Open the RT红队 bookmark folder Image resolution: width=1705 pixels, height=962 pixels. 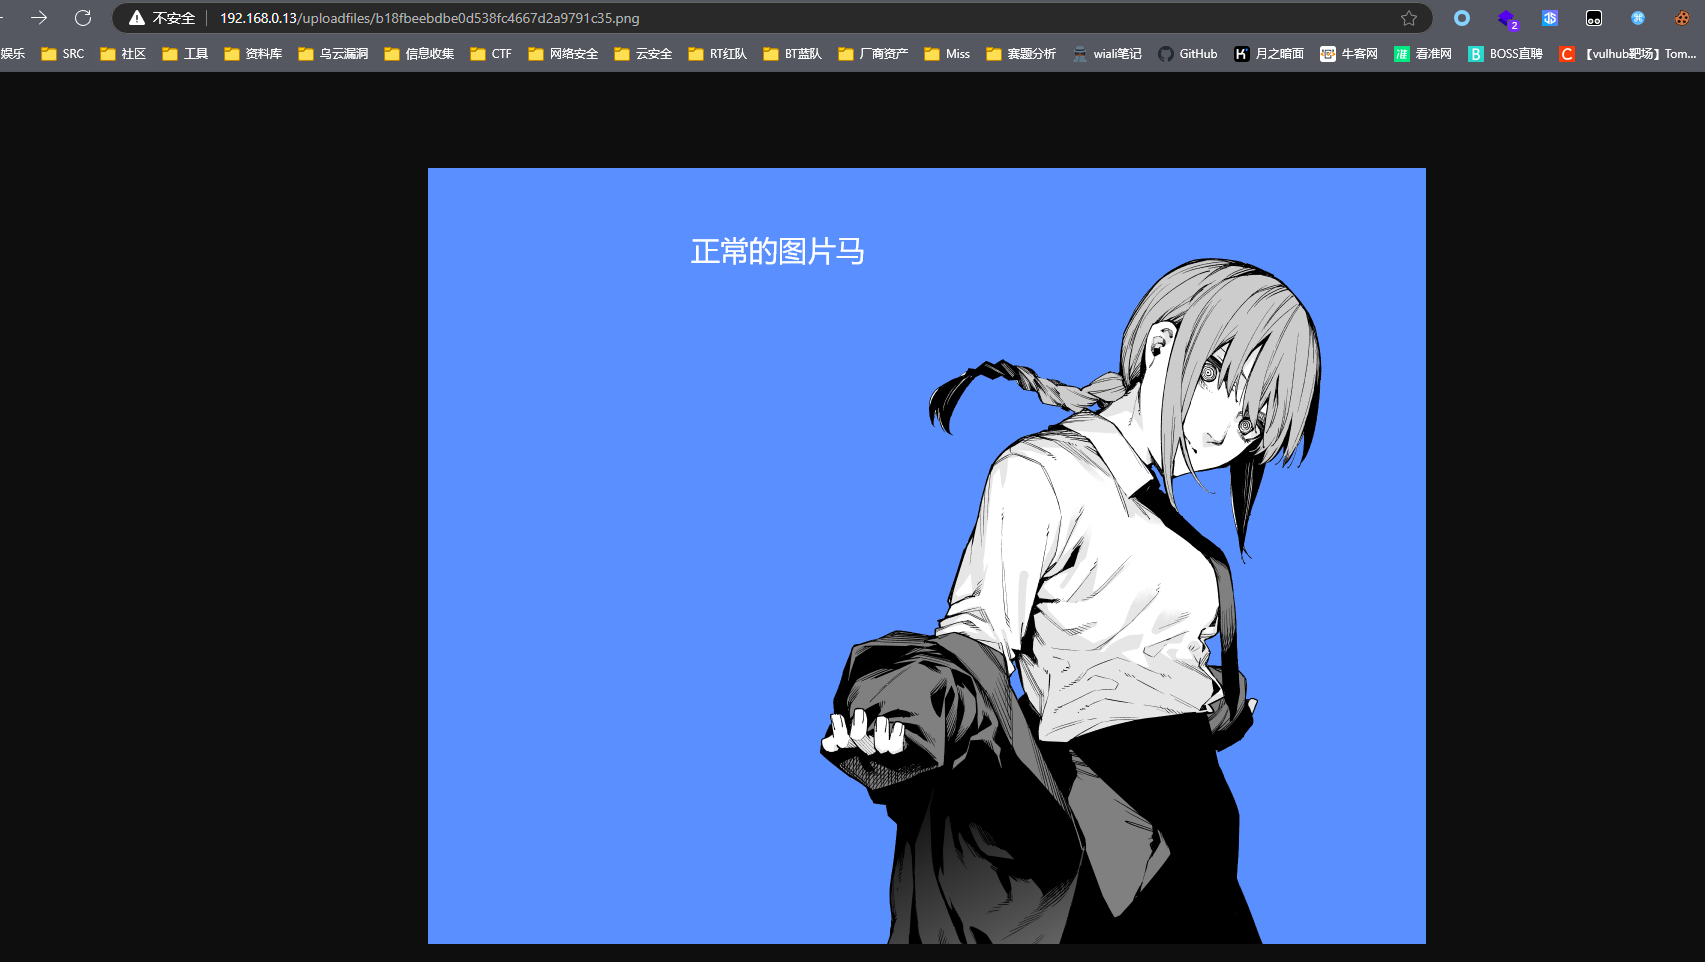[718, 54]
